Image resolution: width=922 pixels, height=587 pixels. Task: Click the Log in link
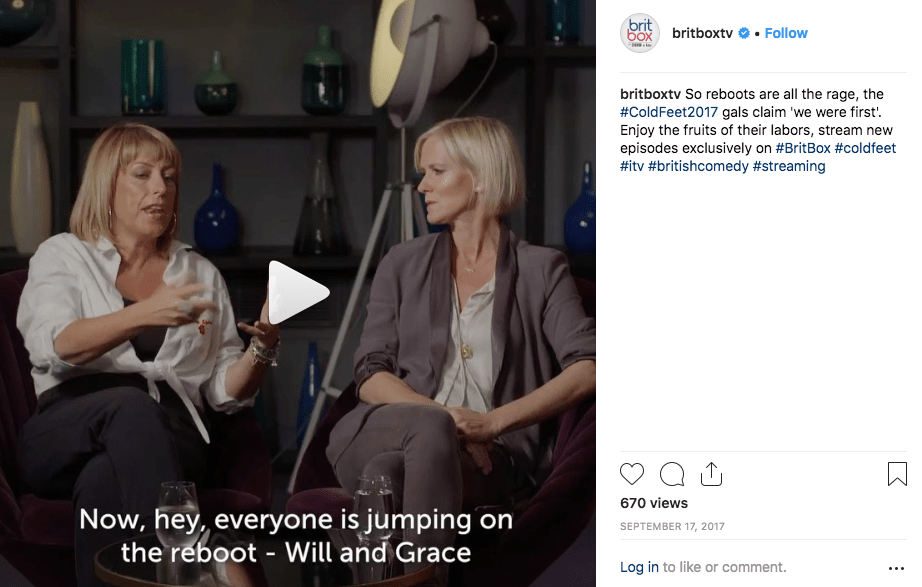639,567
